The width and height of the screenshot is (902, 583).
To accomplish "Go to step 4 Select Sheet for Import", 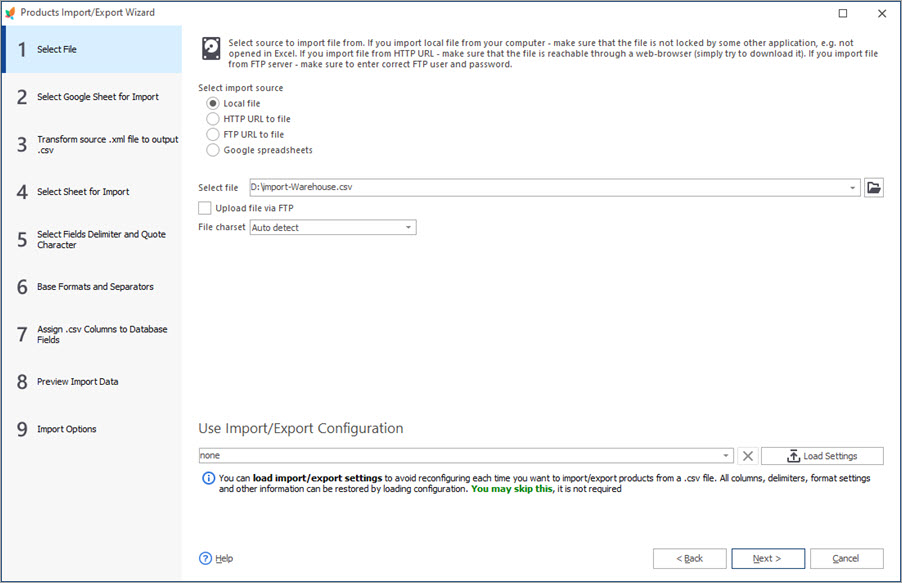I will pos(92,192).
